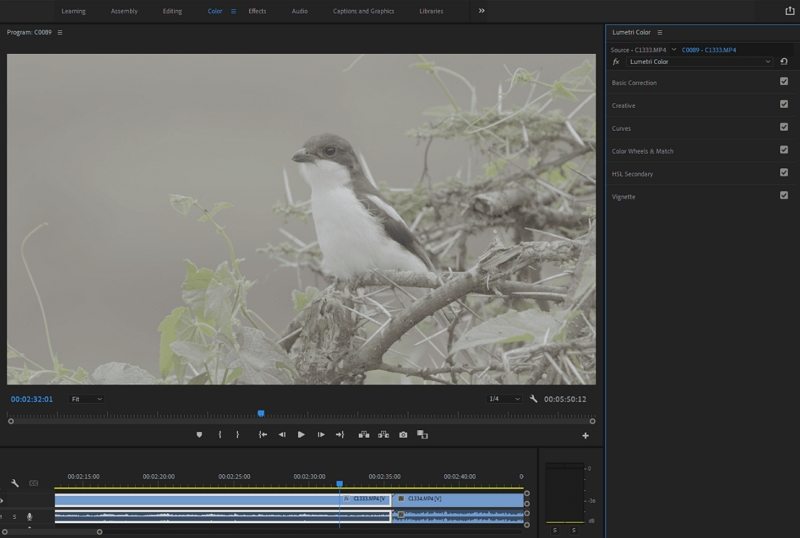Select the C1333.MP4 video clip

coord(223,499)
